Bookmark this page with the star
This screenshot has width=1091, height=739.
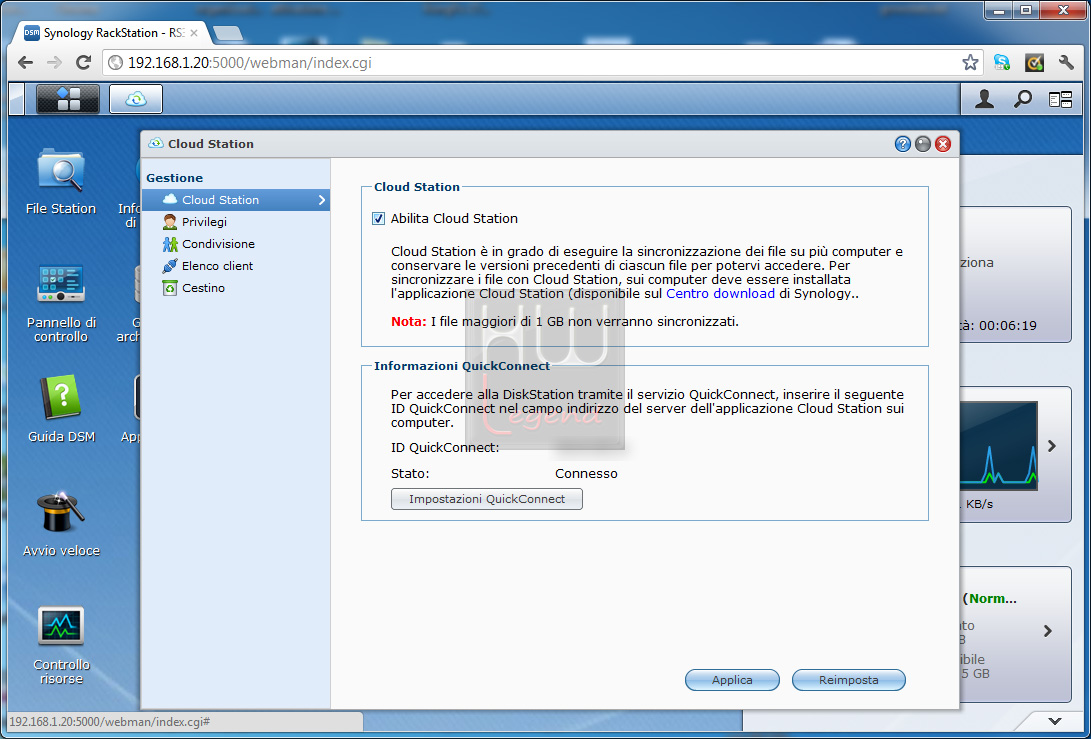tap(970, 63)
